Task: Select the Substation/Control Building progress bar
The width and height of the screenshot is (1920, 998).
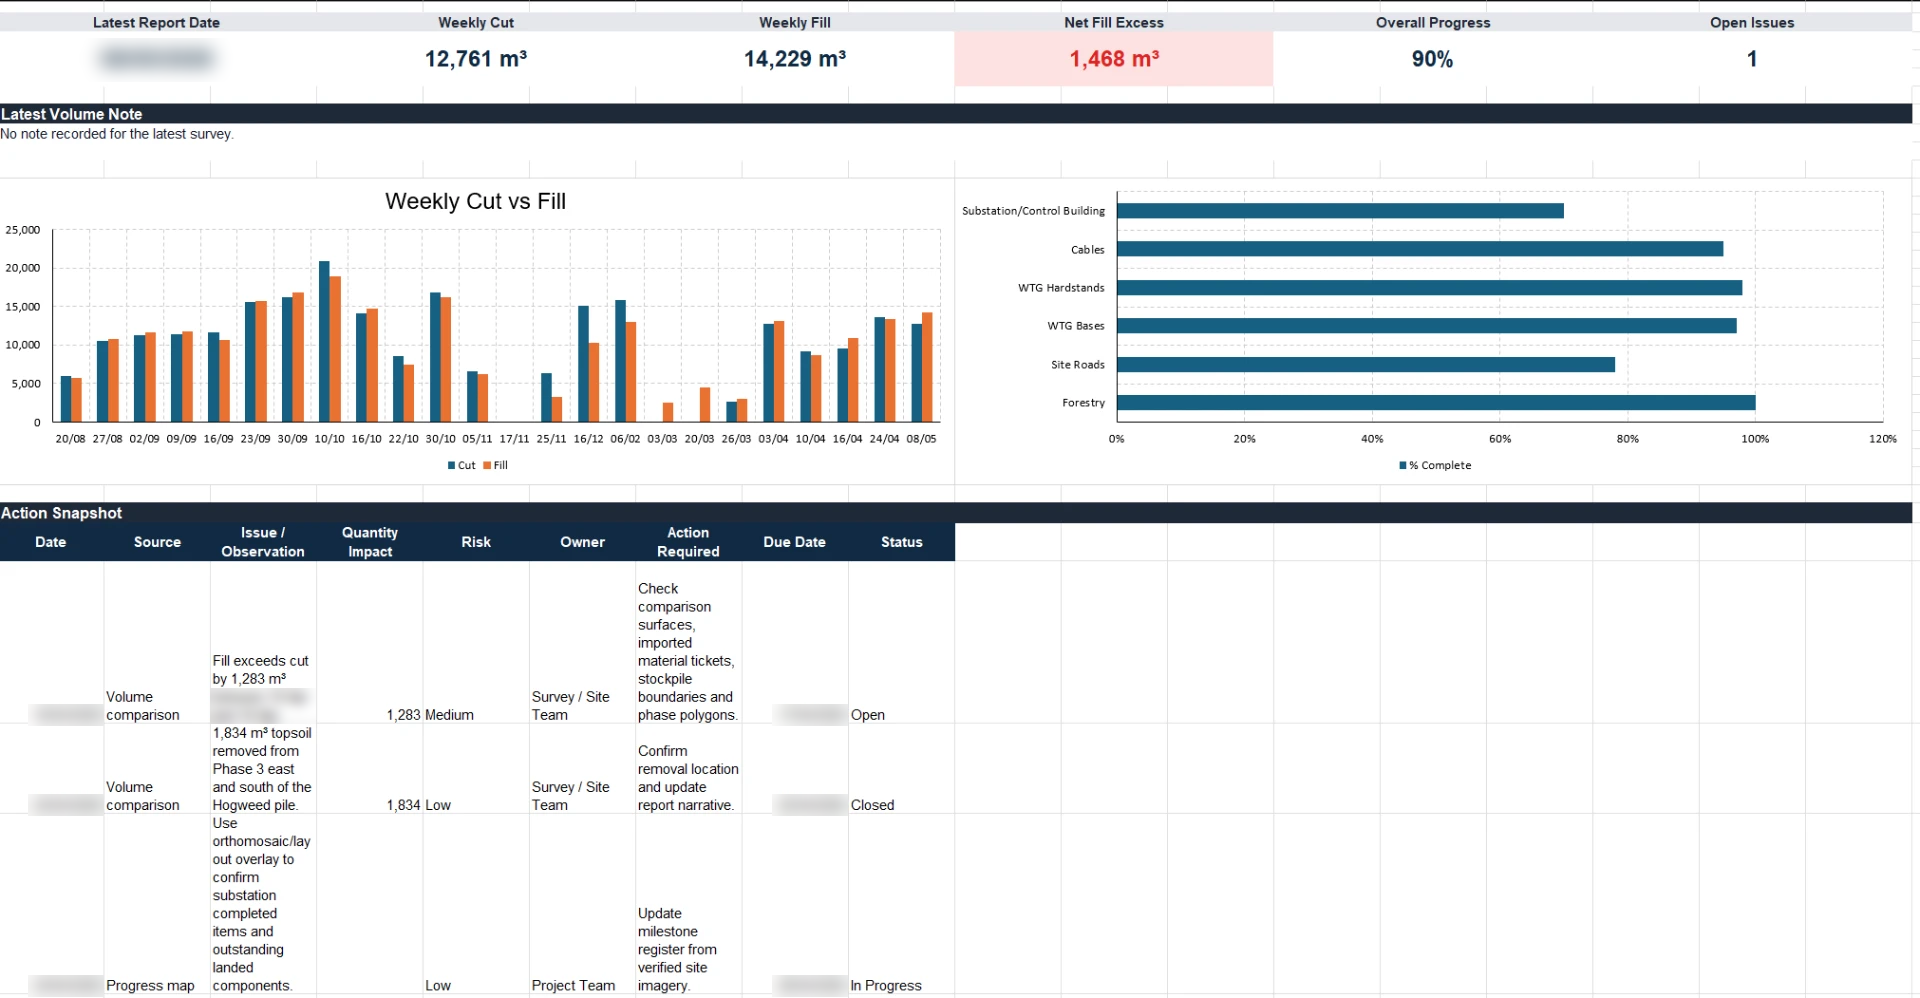Action: [x=1340, y=211]
